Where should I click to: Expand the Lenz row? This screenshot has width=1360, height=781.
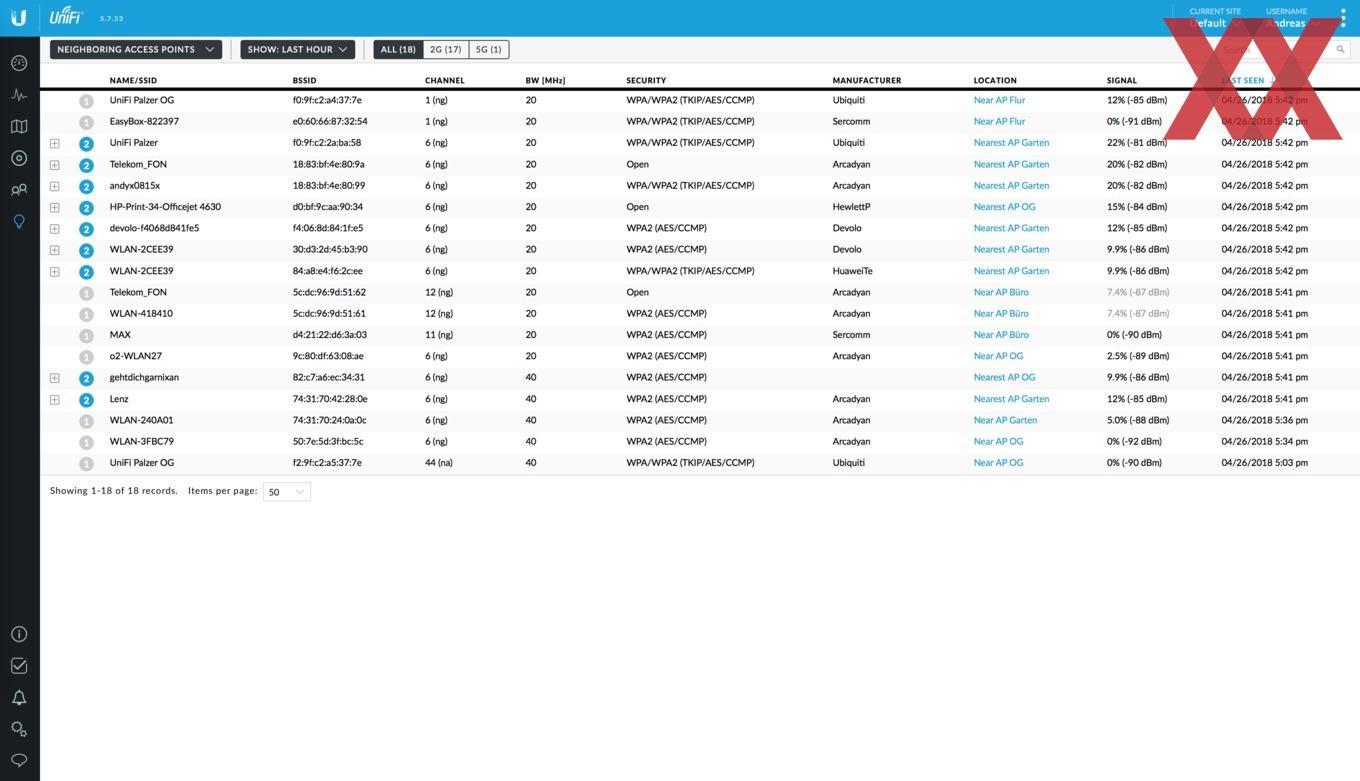click(x=55, y=399)
